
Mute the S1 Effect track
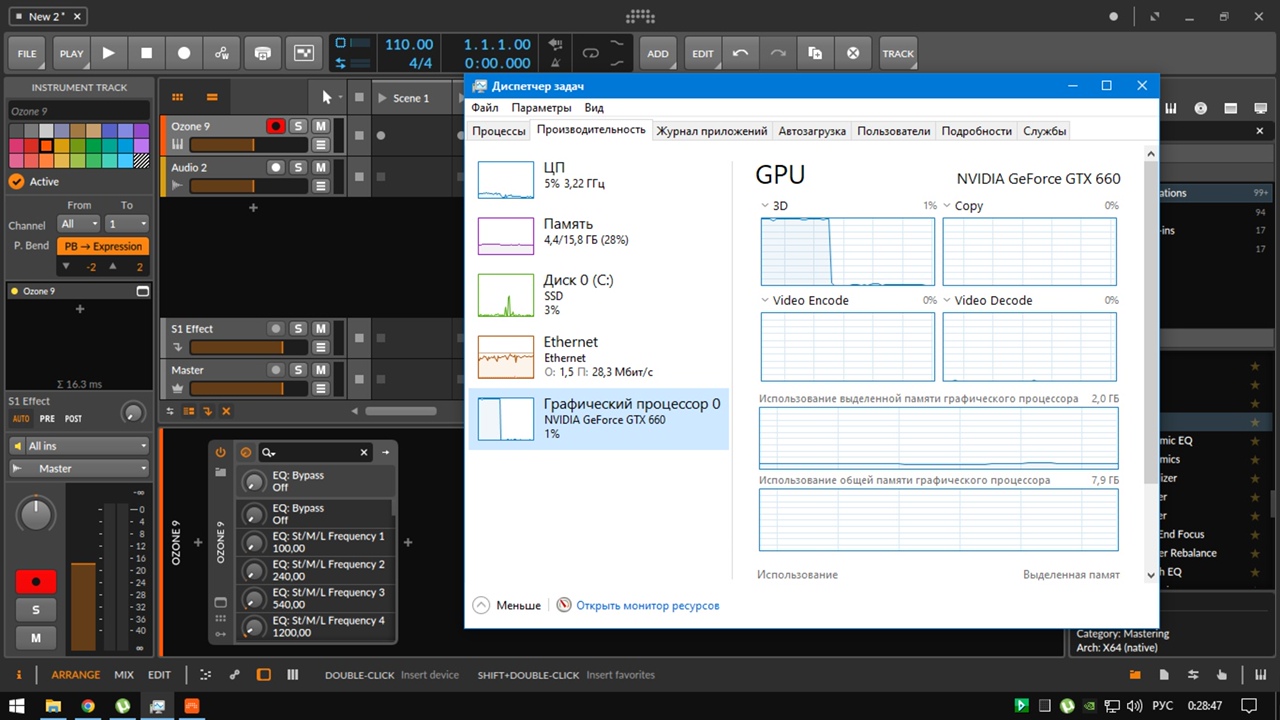coord(320,328)
